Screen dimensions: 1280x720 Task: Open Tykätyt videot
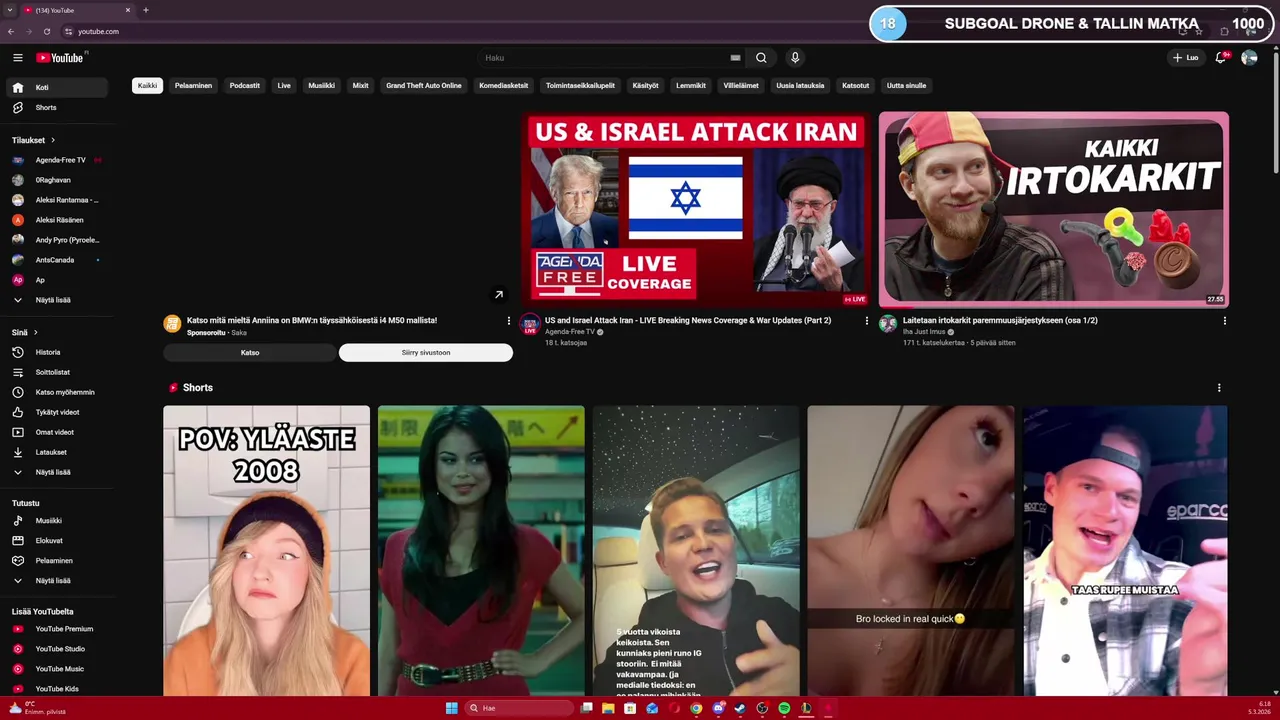[x=55, y=412]
